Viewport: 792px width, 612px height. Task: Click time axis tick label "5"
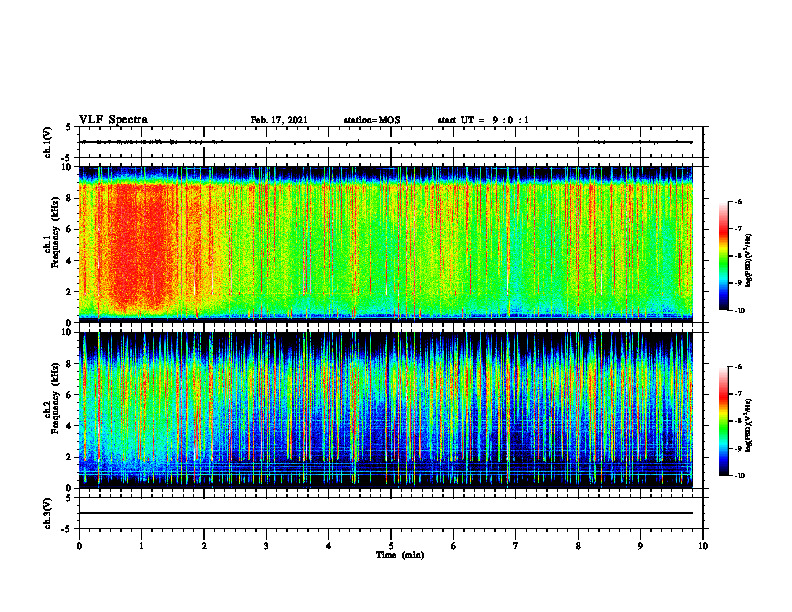pos(391,546)
